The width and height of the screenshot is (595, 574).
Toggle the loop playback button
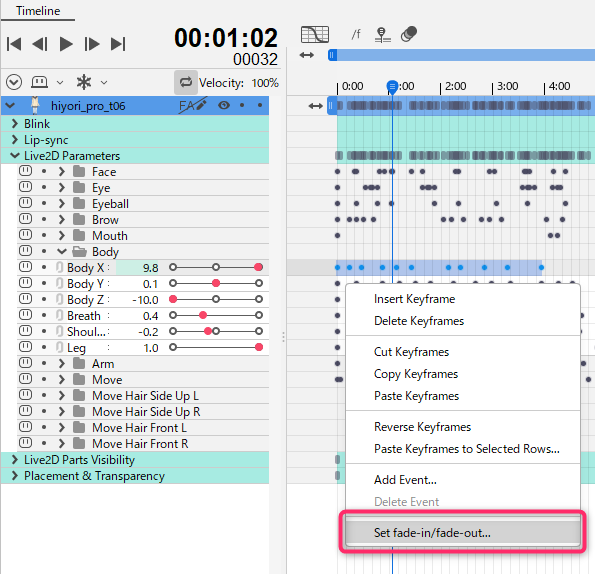pos(186,82)
